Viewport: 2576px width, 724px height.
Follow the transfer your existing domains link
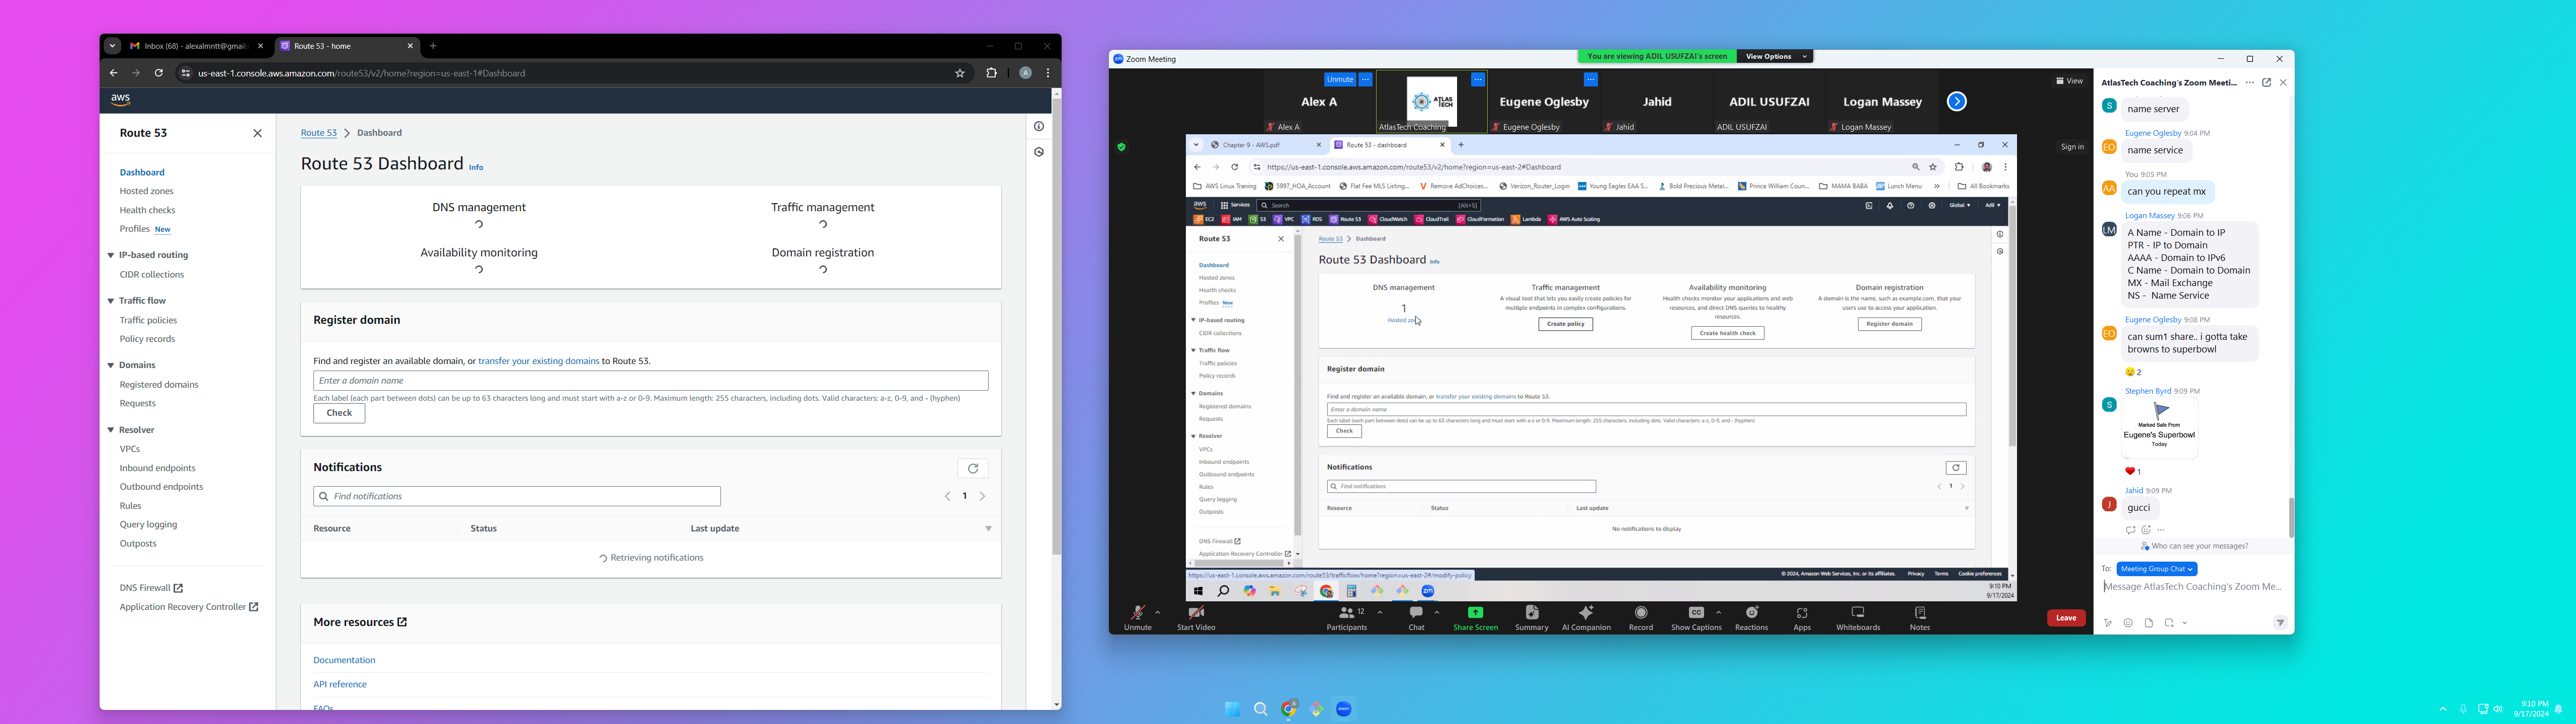(538, 361)
